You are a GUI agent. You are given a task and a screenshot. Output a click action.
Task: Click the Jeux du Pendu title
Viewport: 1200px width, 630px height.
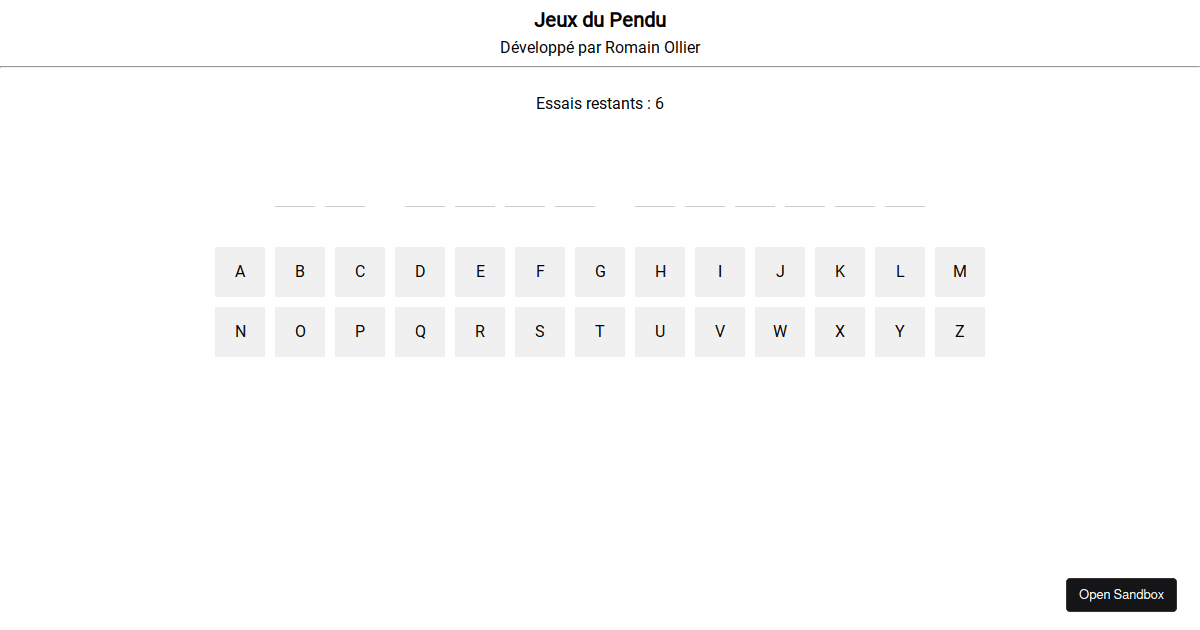pos(600,19)
